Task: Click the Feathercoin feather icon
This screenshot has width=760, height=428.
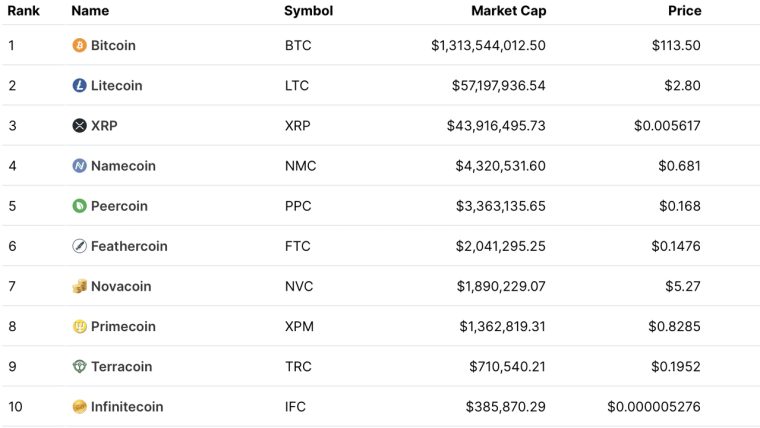Action: tap(80, 246)
